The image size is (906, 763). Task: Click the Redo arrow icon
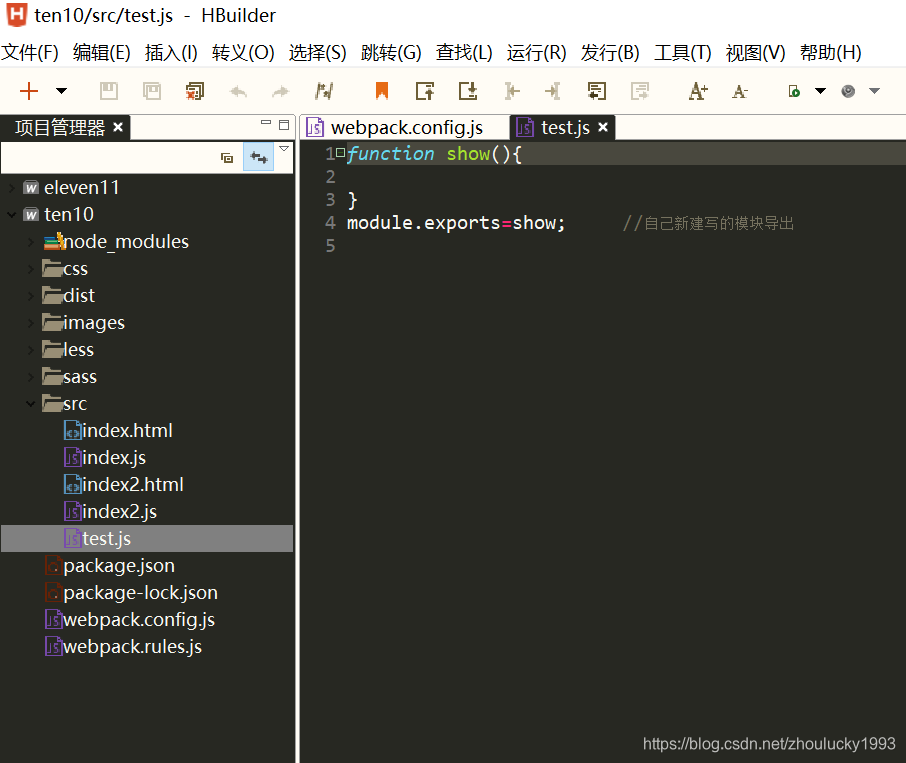point(281,91)
